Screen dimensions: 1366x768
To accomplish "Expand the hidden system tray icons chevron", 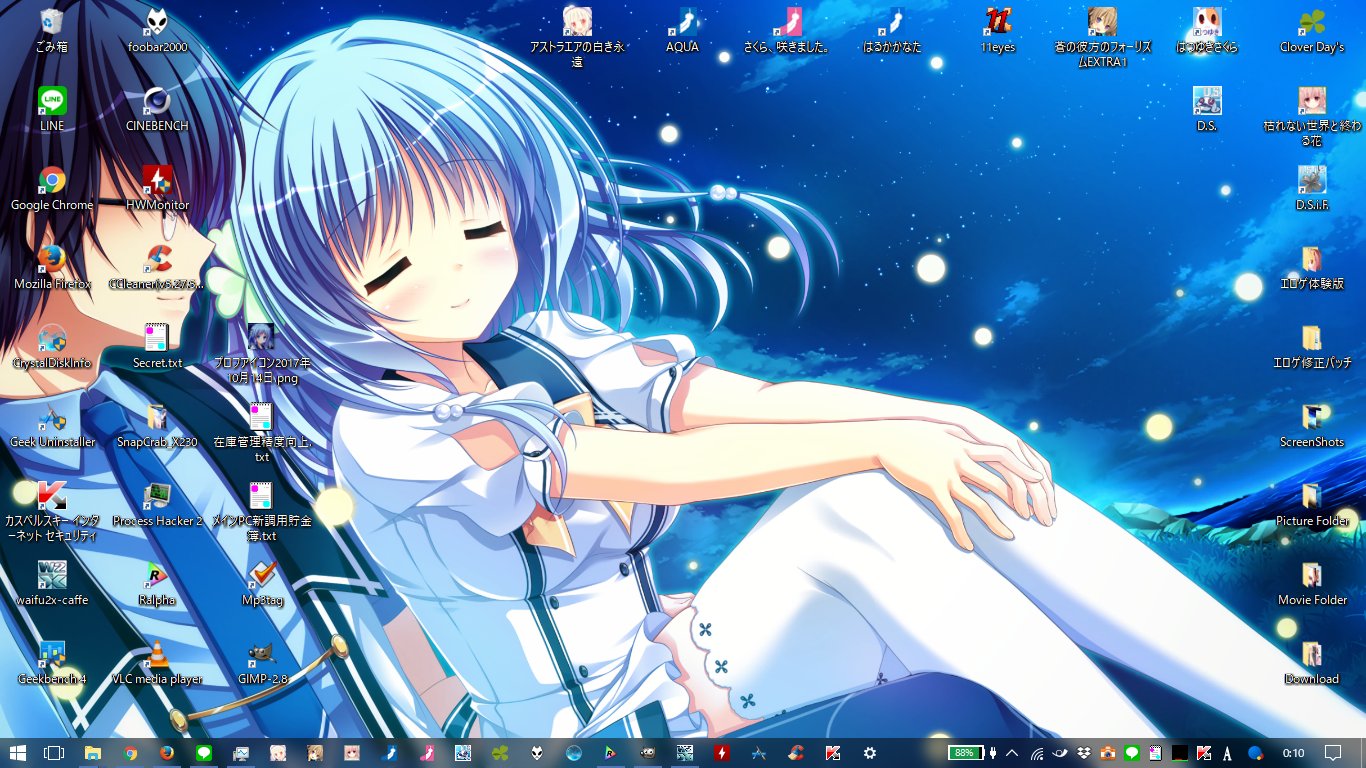I will click(x=1012, y=752).
